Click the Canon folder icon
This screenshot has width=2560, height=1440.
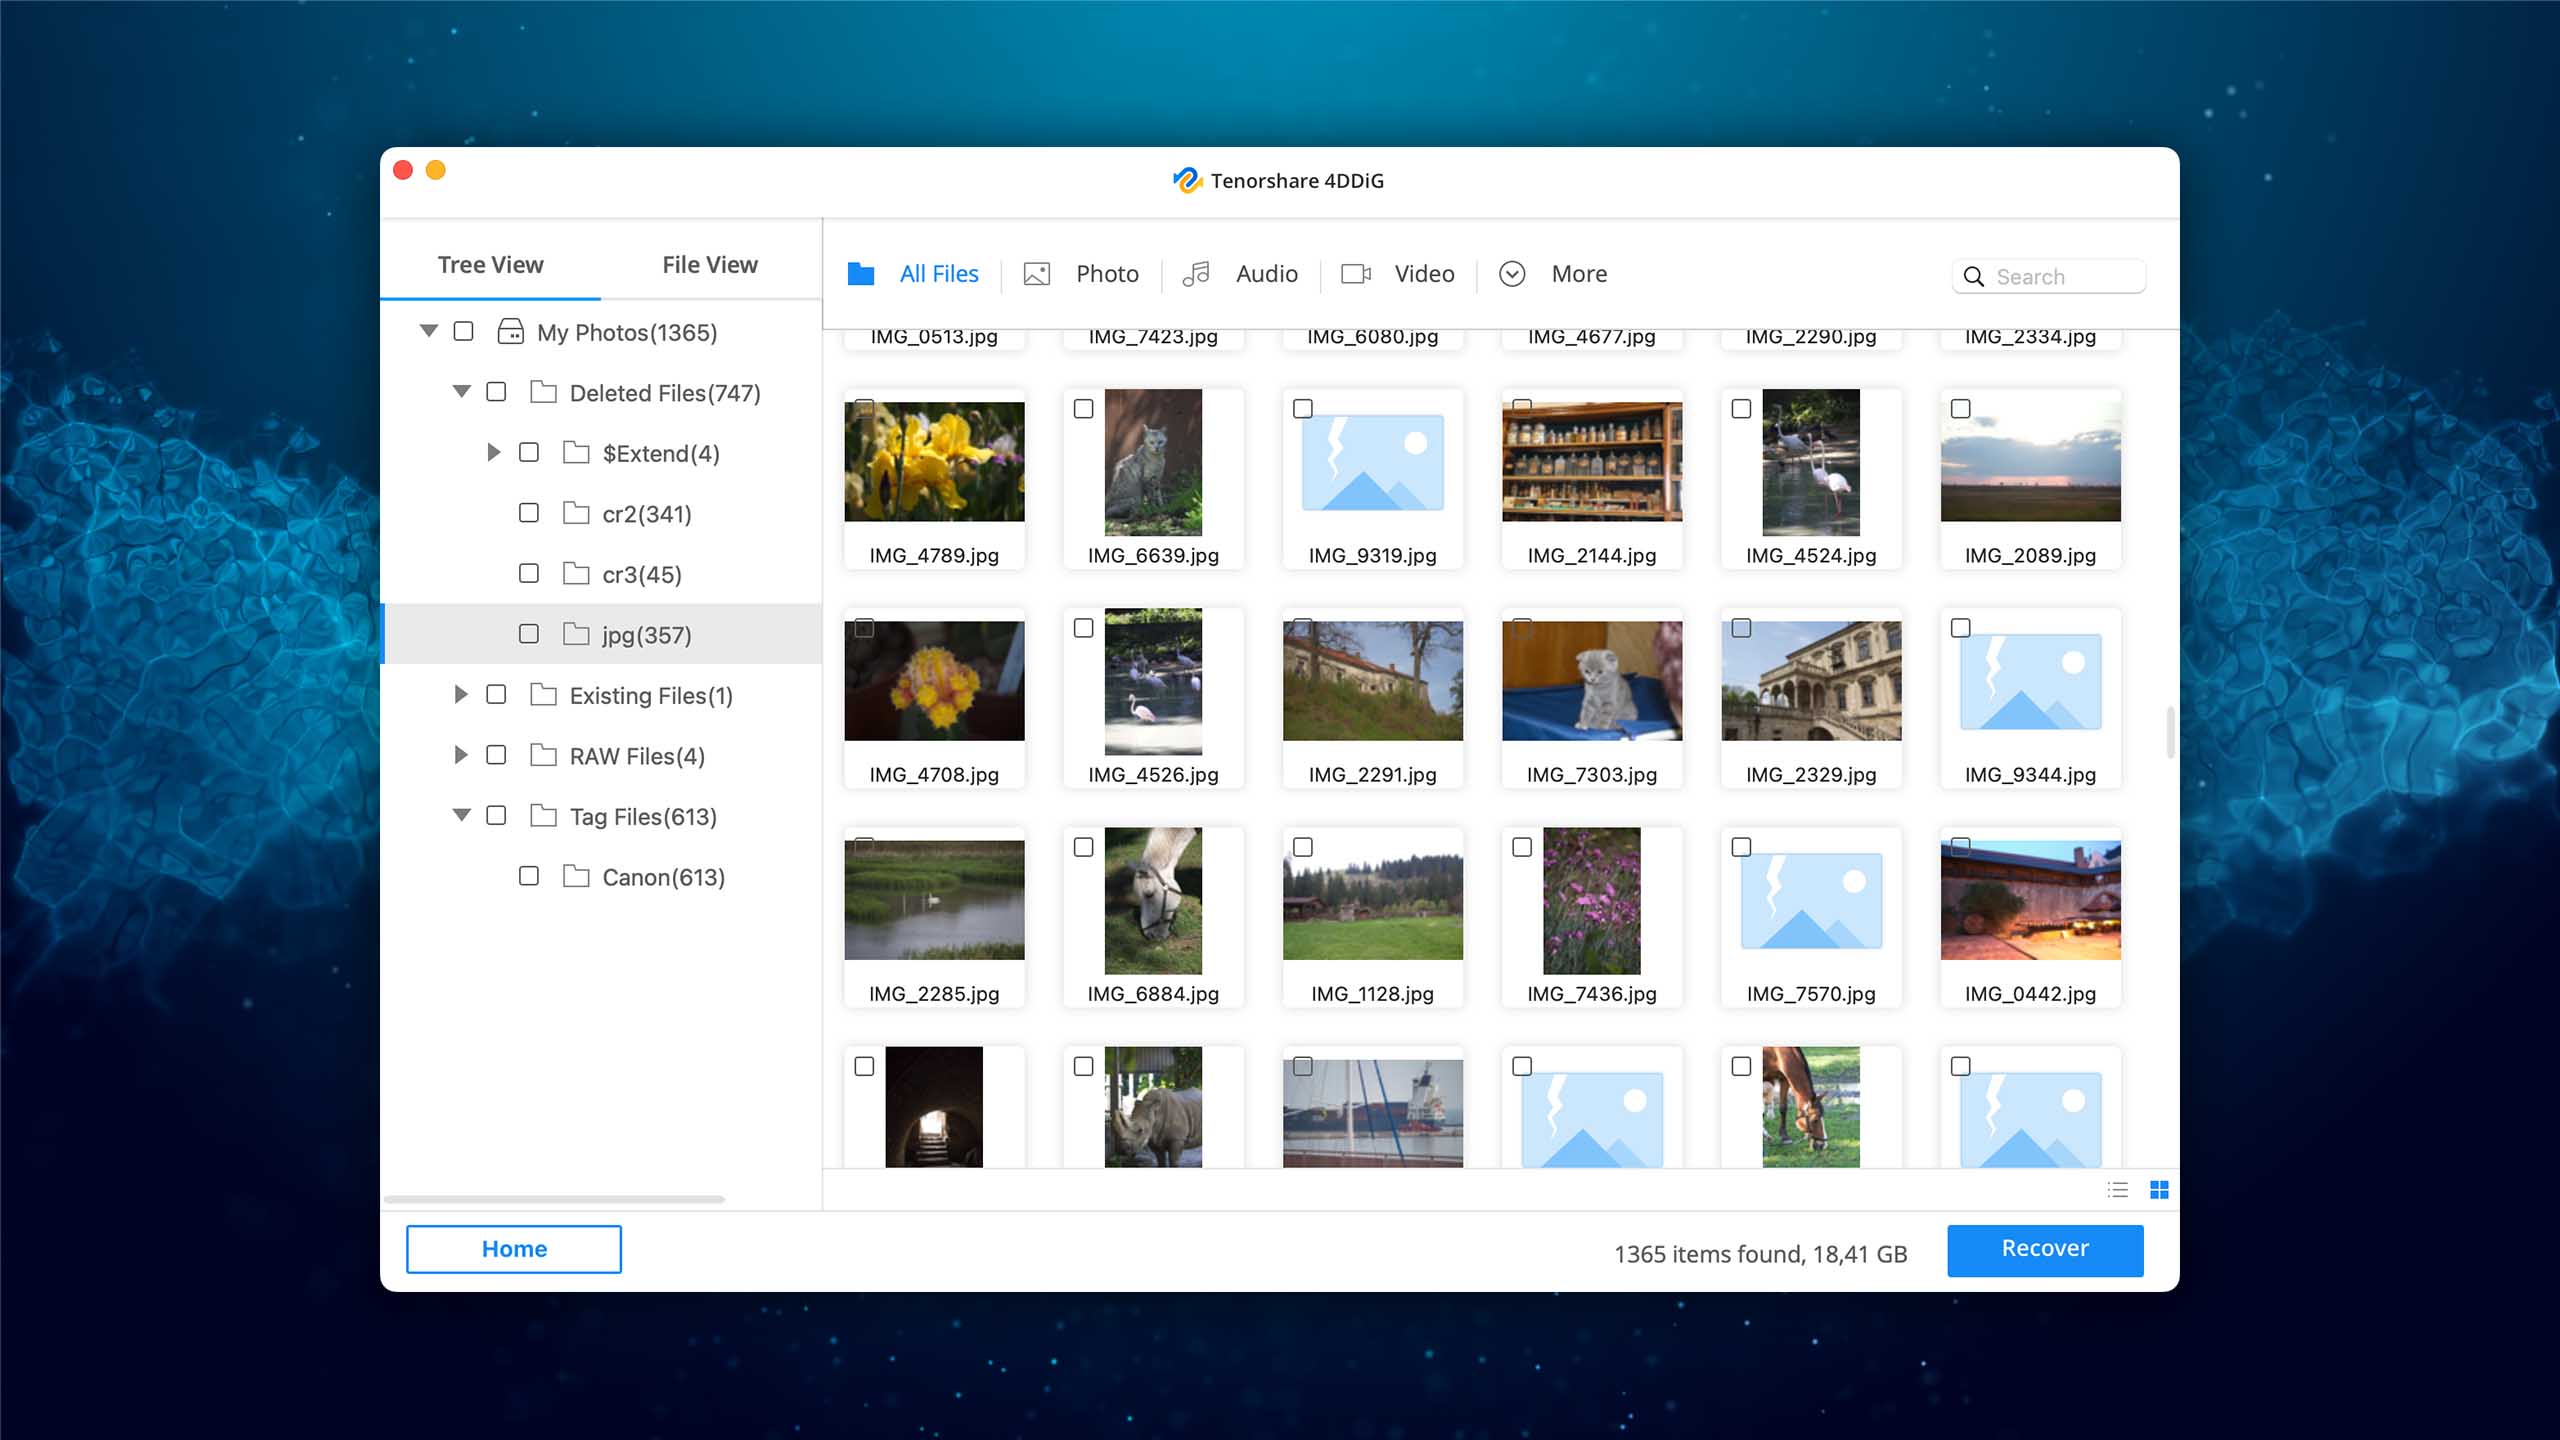(576, 876)
